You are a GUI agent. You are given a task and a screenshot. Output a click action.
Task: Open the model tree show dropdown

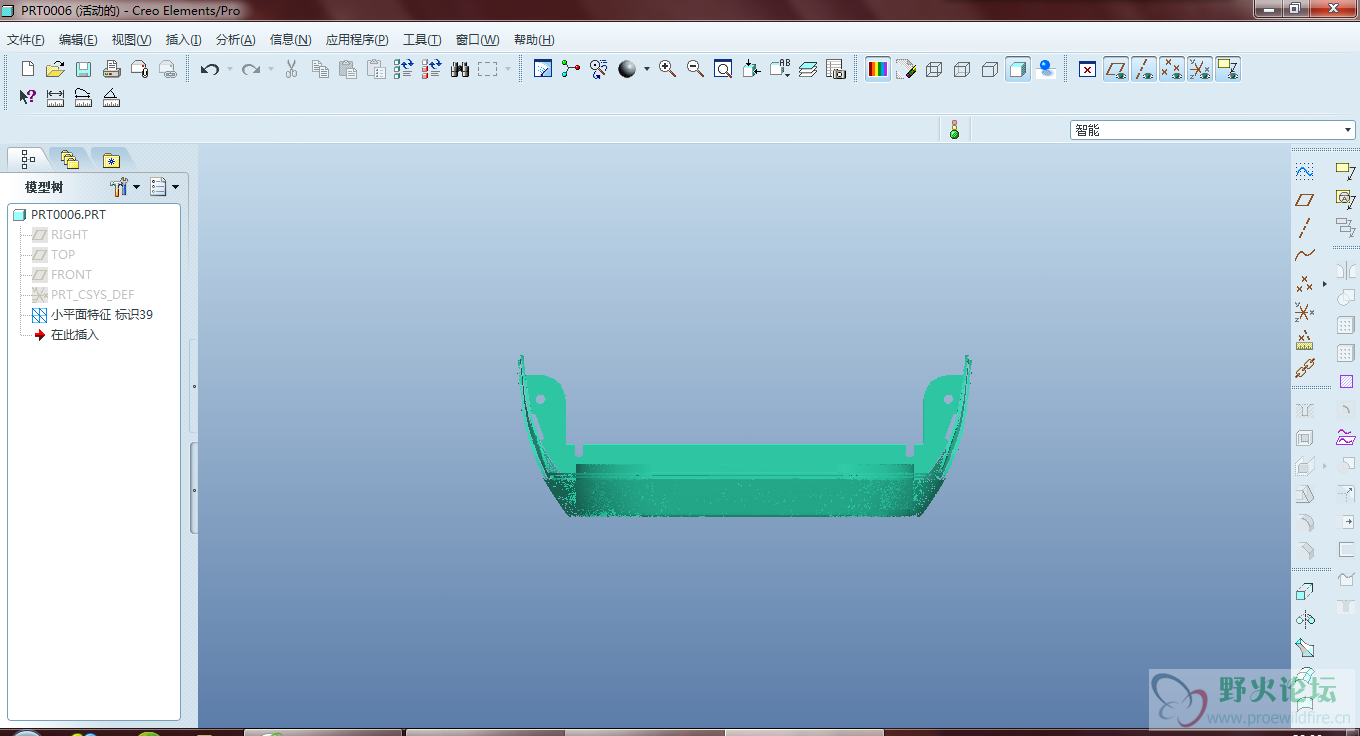164,187
